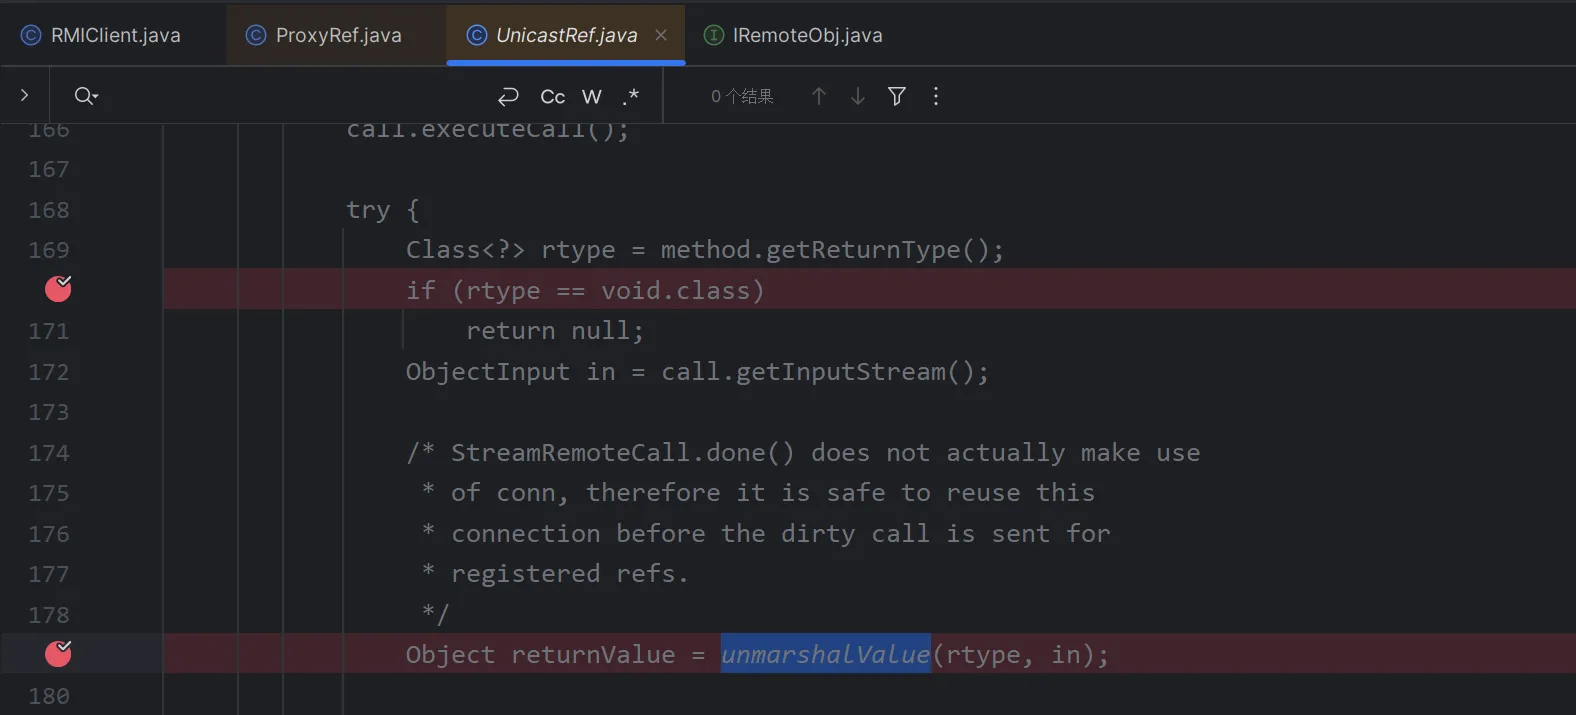
Task: Click line number 172 in gutter
Action: [49, 372]
